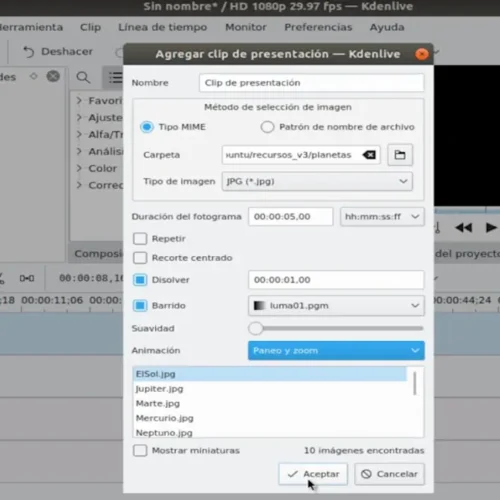Click the play button in the monitor
This screenshot has height=500, width=500.
(x=491, y=228)
